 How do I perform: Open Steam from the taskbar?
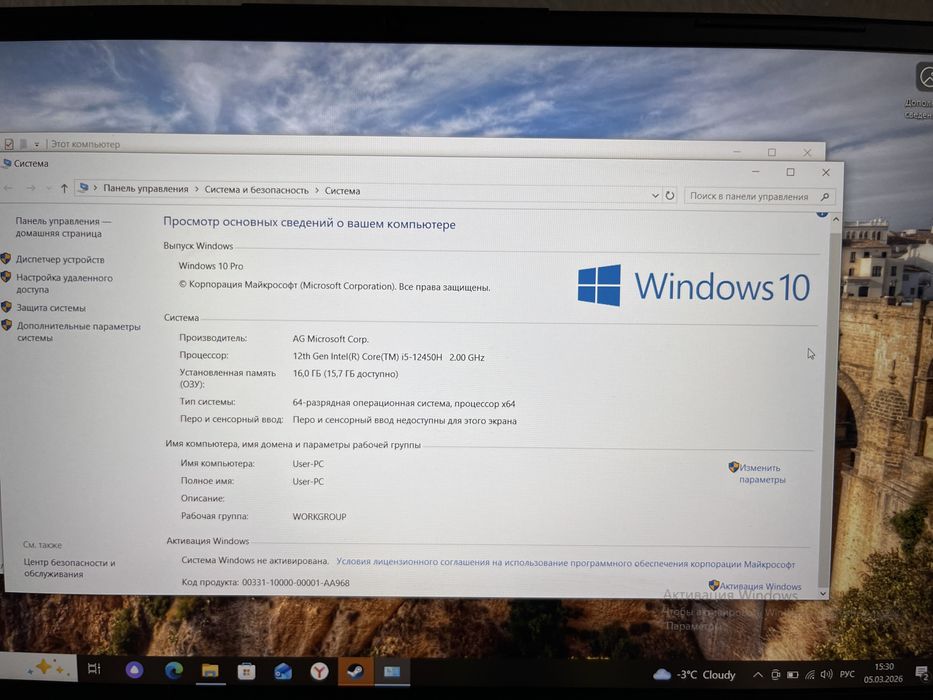(356, 673)
